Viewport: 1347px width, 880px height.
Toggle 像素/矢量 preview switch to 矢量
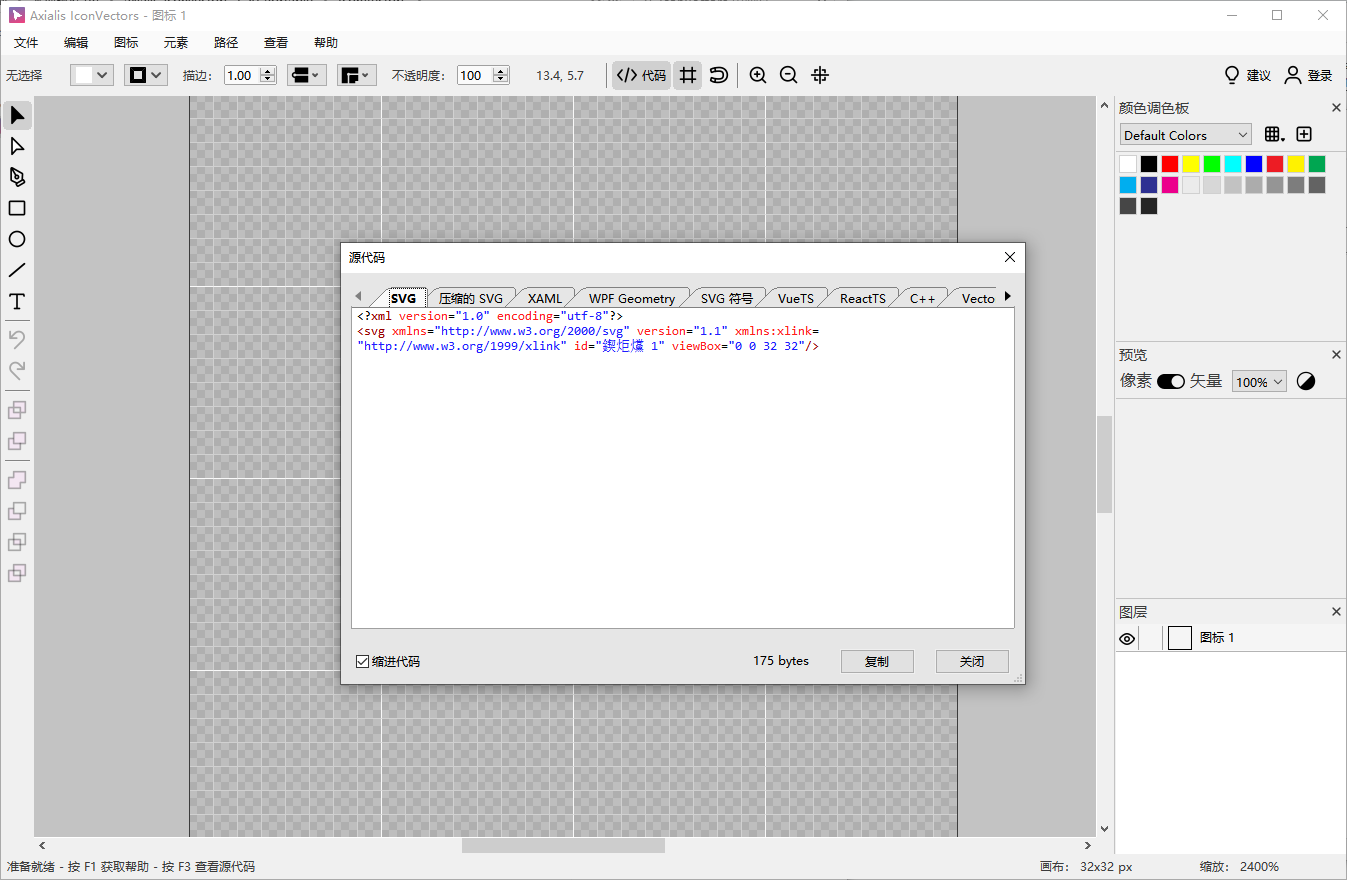[x=1168, y=381]
